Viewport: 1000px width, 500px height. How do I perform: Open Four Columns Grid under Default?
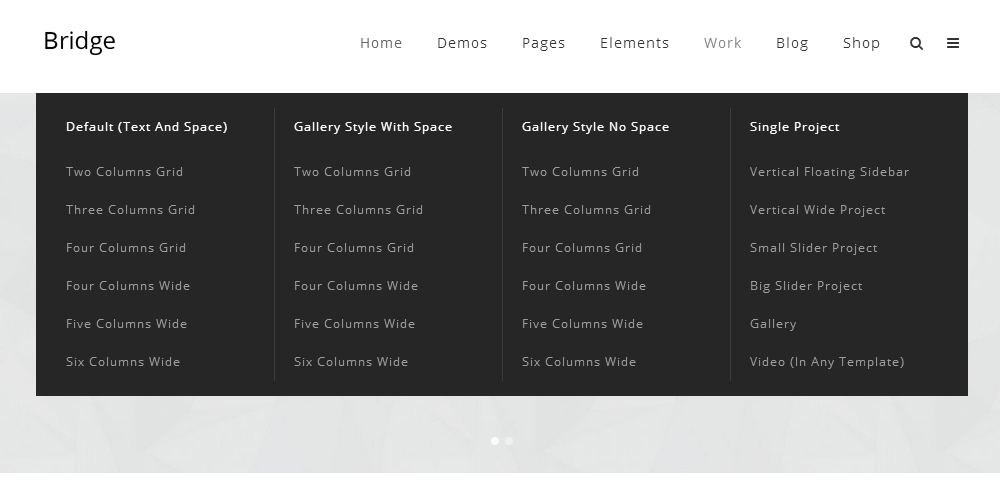pyautogui.click(x=126, y=247)
